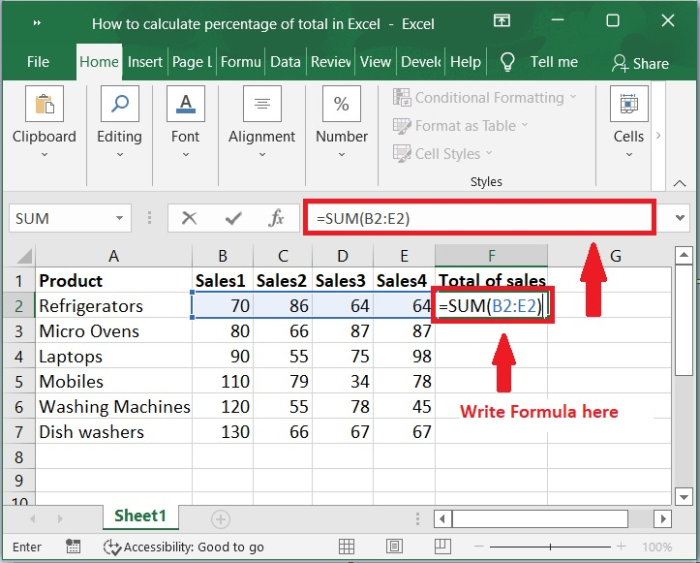This screenshot has width=700, height=563.
Task: Open the Review tab
Action: click(331, 62)
